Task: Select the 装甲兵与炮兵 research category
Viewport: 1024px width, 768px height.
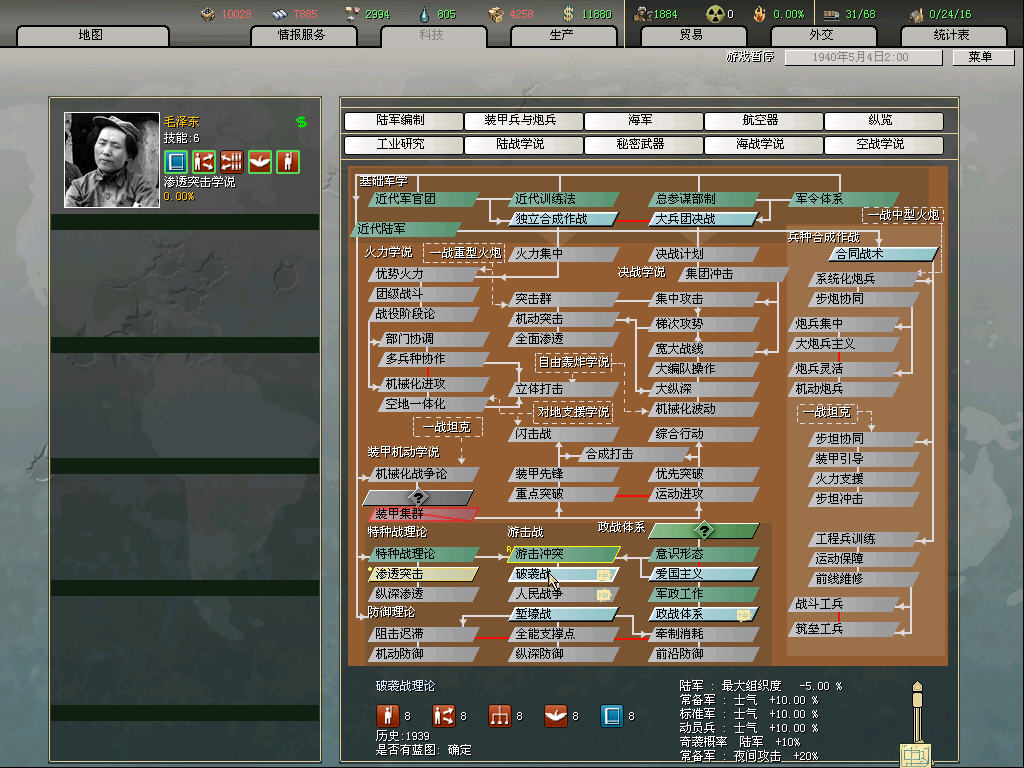Action: point(523,120)
